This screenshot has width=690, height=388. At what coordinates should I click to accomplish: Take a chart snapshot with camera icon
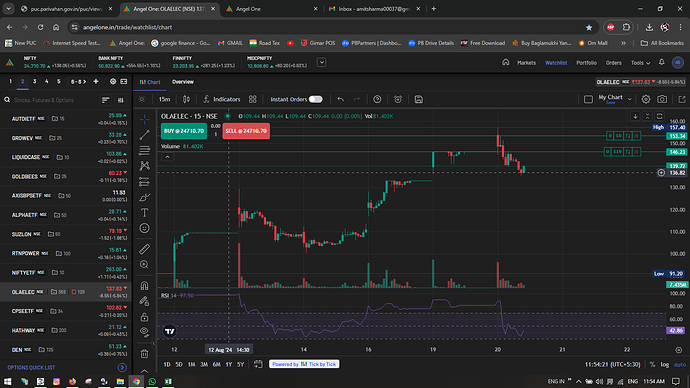pyautogui.click(x=662, y=99)
